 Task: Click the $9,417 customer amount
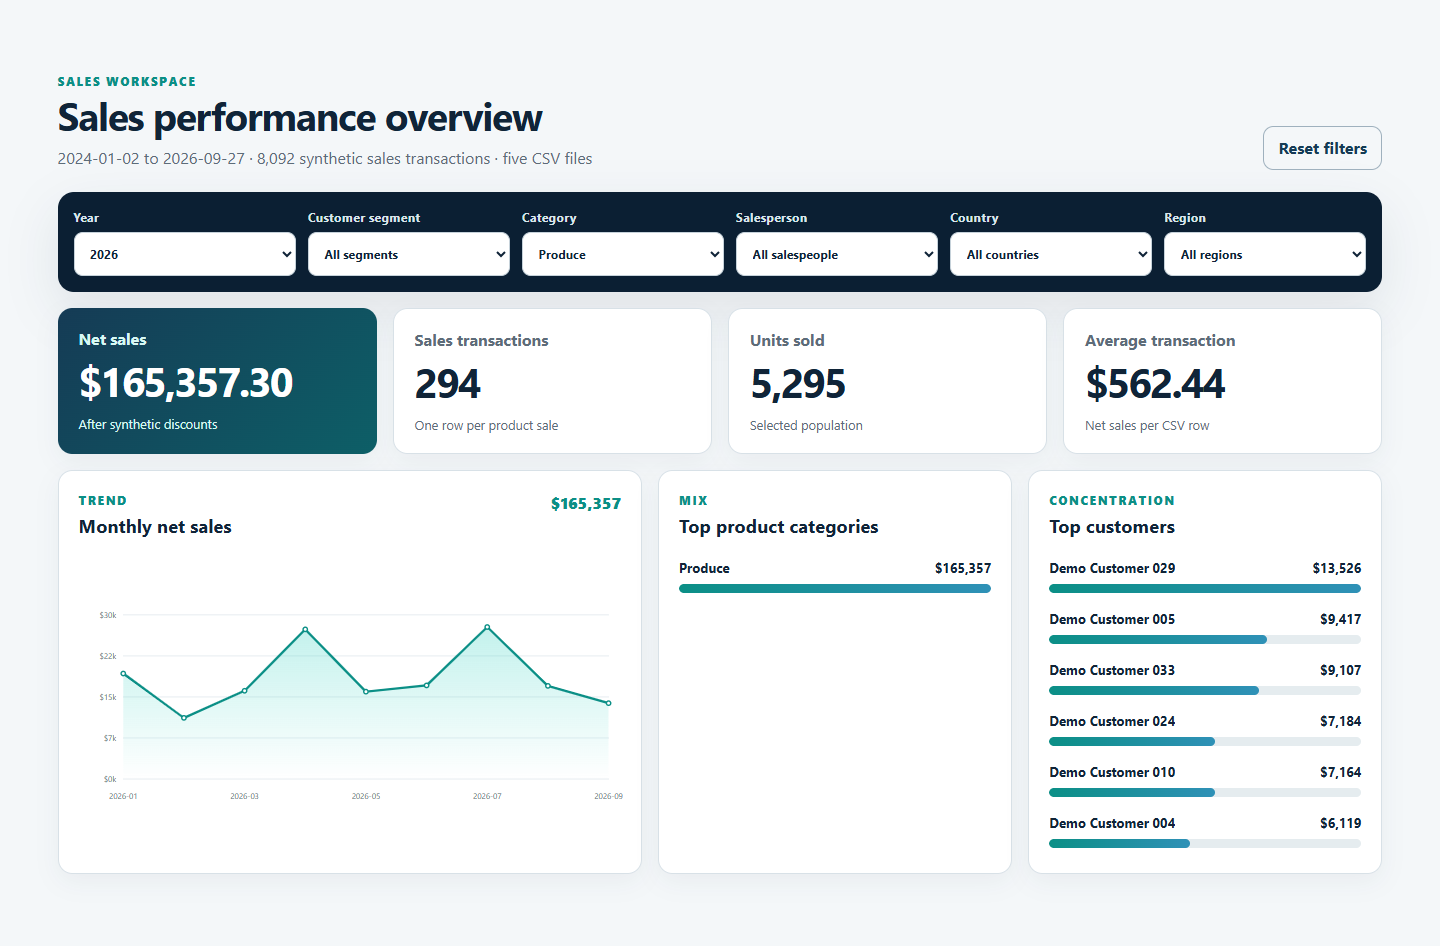1340,619
